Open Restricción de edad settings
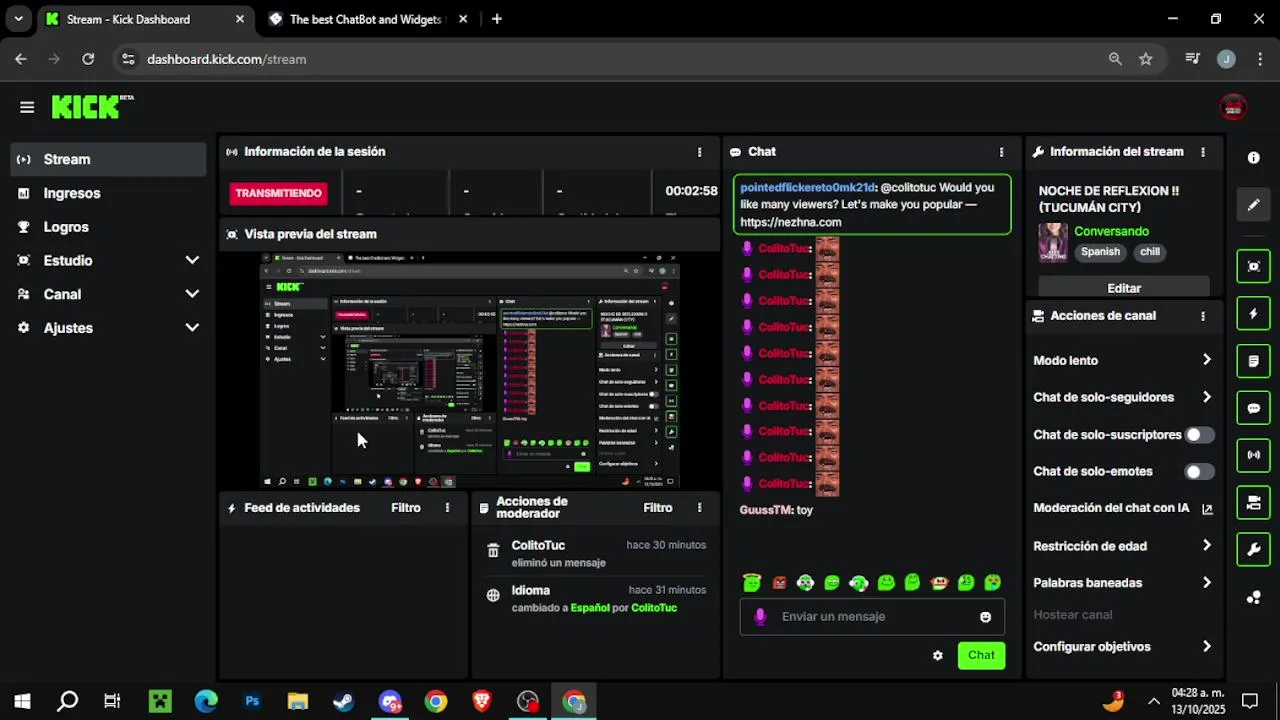This screenshot has width=1280, height=720. coord(1123,546)
